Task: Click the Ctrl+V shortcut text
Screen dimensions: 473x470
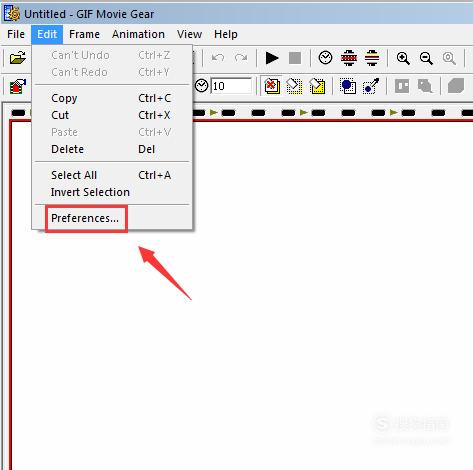Action: [155, 132]
